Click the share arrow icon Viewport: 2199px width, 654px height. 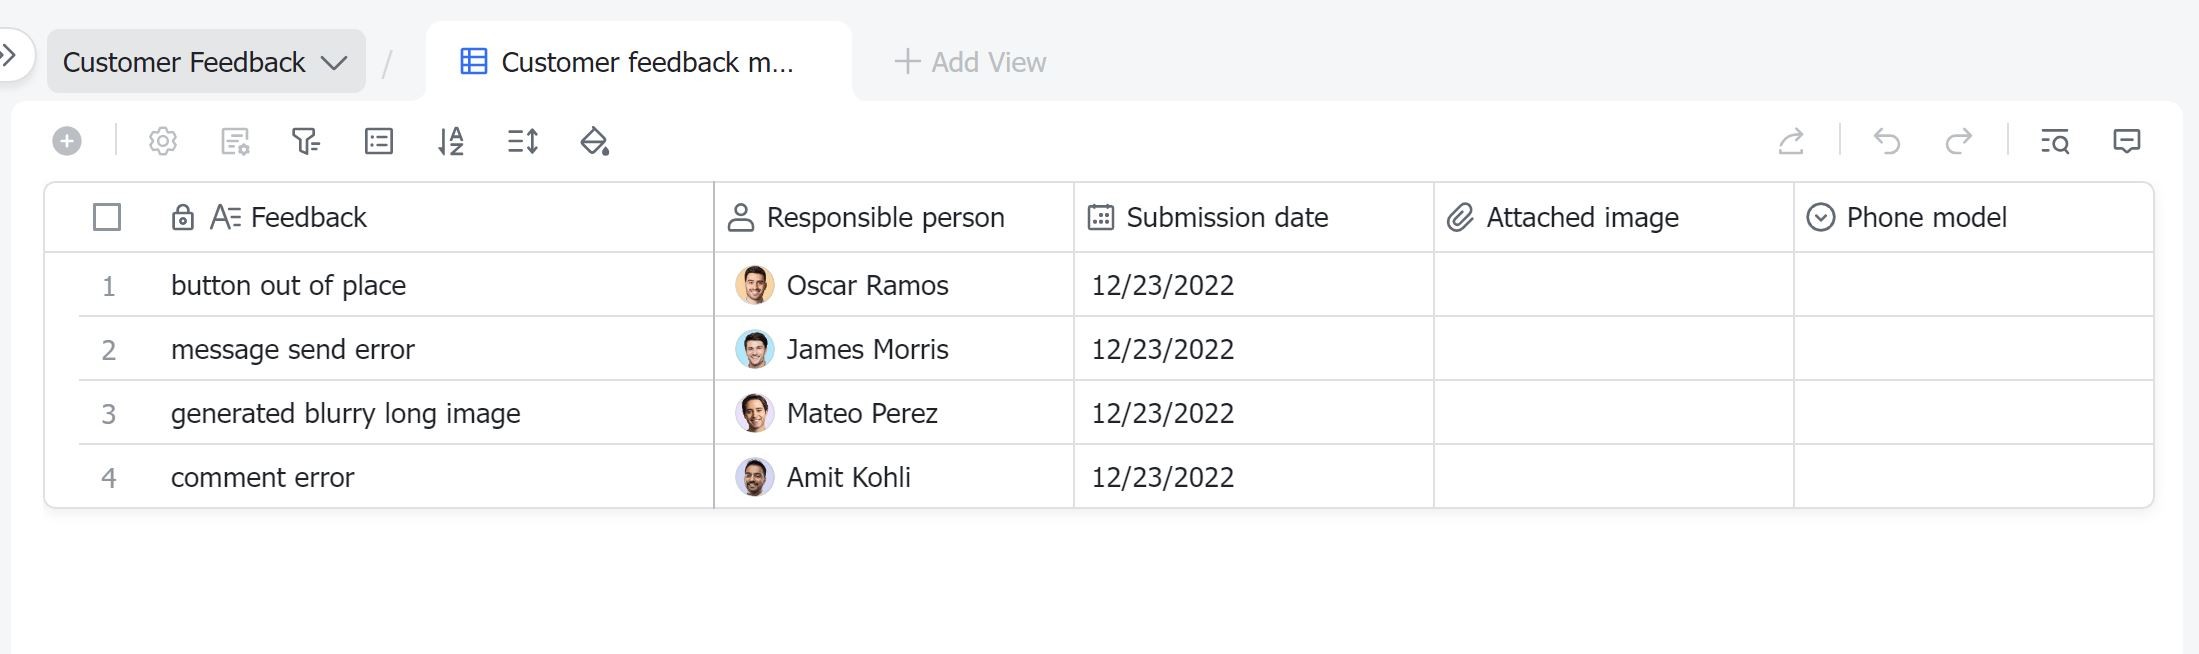click(x=1791, y=141)
